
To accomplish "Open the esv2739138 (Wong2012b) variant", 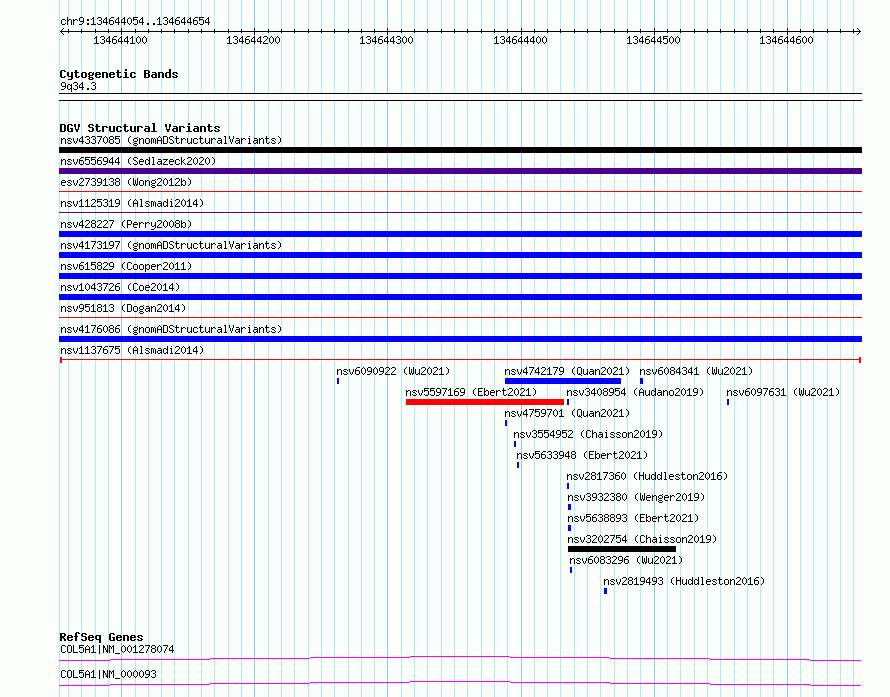I will tap(126, 182).
